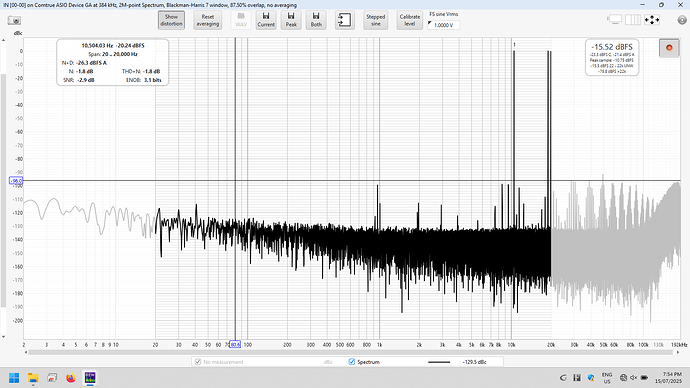
Task: Toggle the Show distortion button
Action: pyautogui.click(x=171, y=20)
